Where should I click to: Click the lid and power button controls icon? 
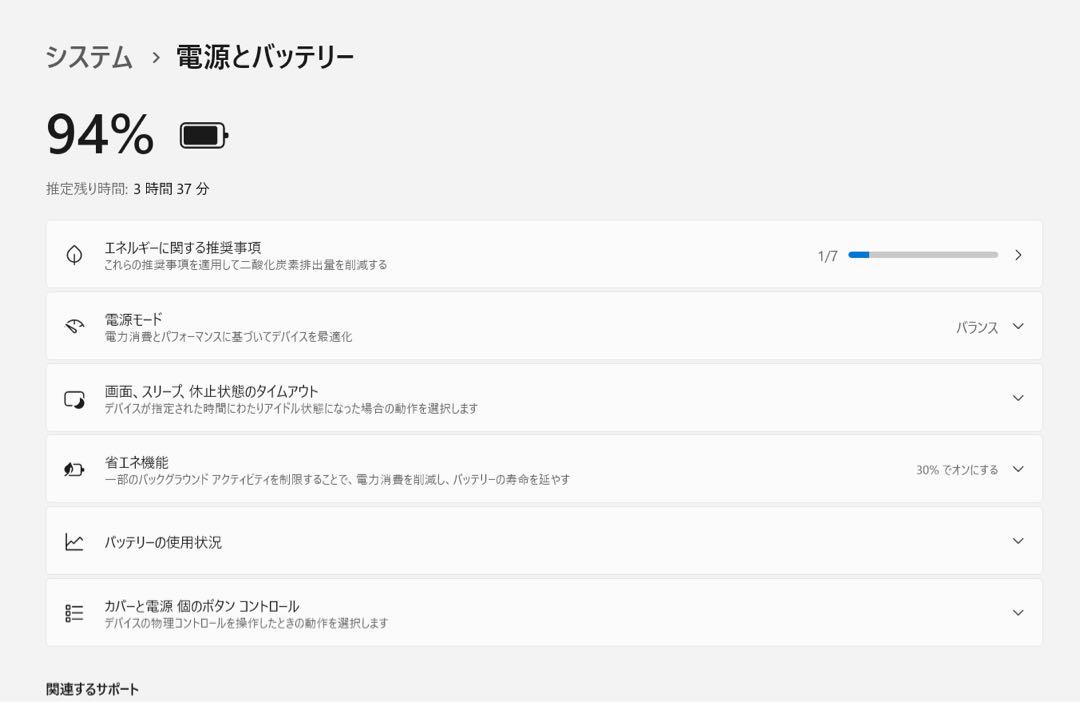tap(74, 613)
